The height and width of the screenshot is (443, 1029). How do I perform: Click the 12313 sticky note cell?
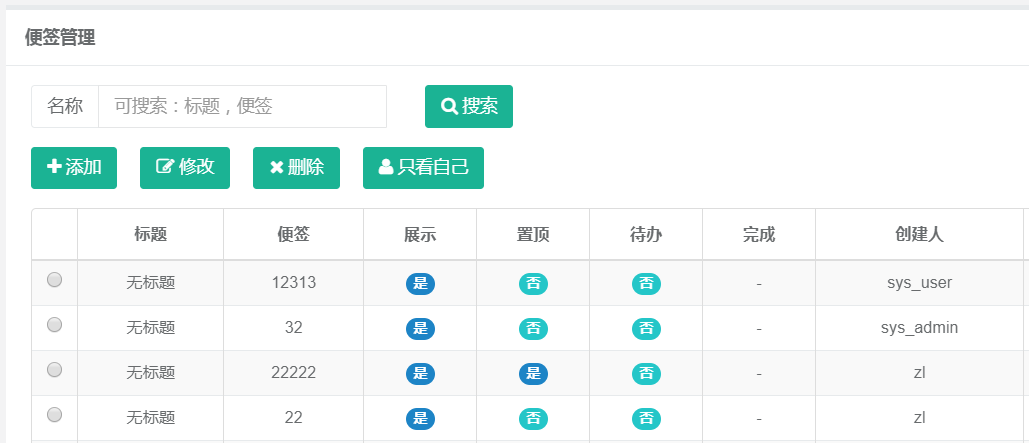pyautogui.click(x=293, y=283)
